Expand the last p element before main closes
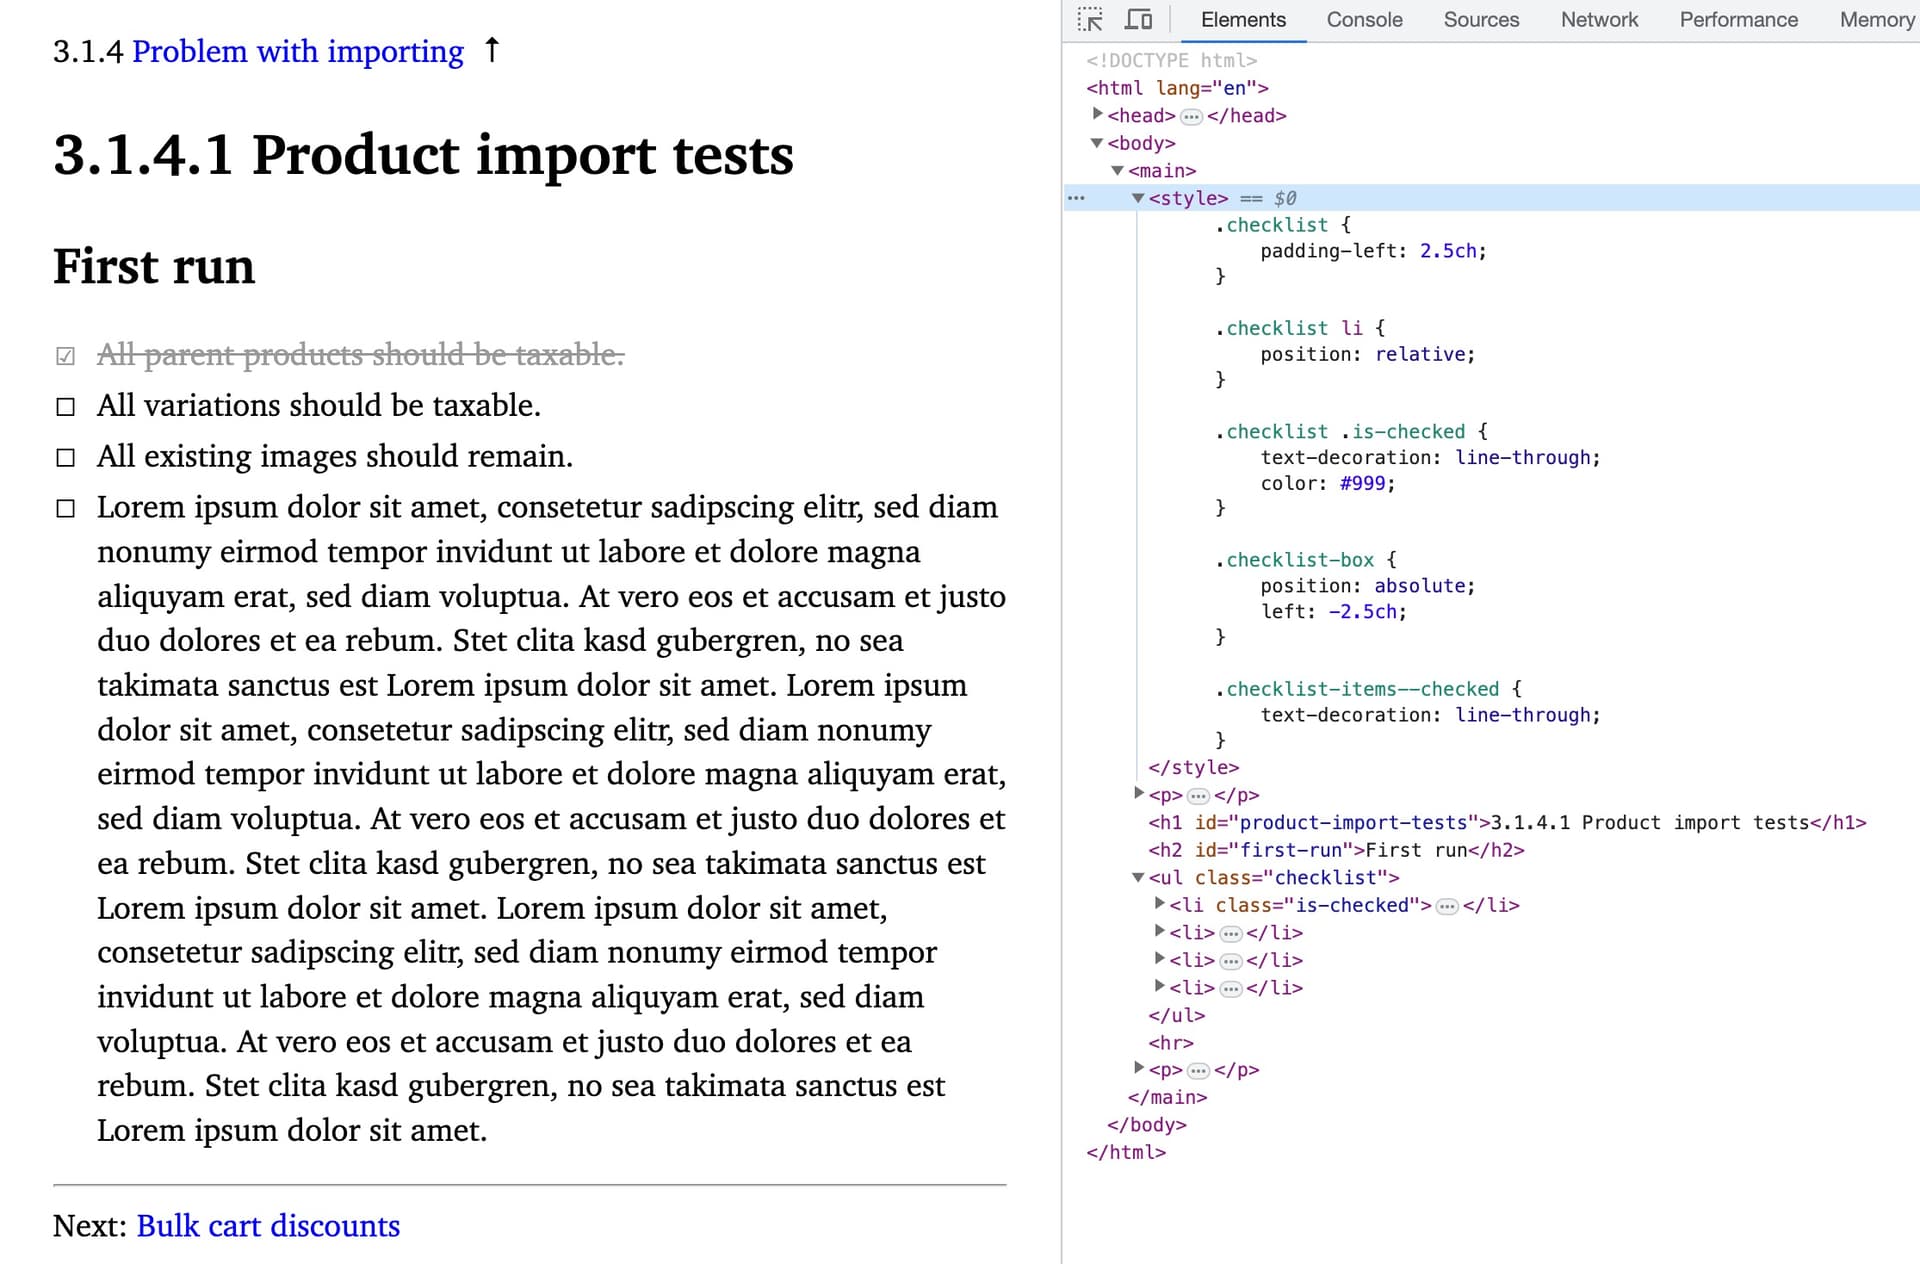Viewport: 1920px width, 1264px height. point(1139,1068)
